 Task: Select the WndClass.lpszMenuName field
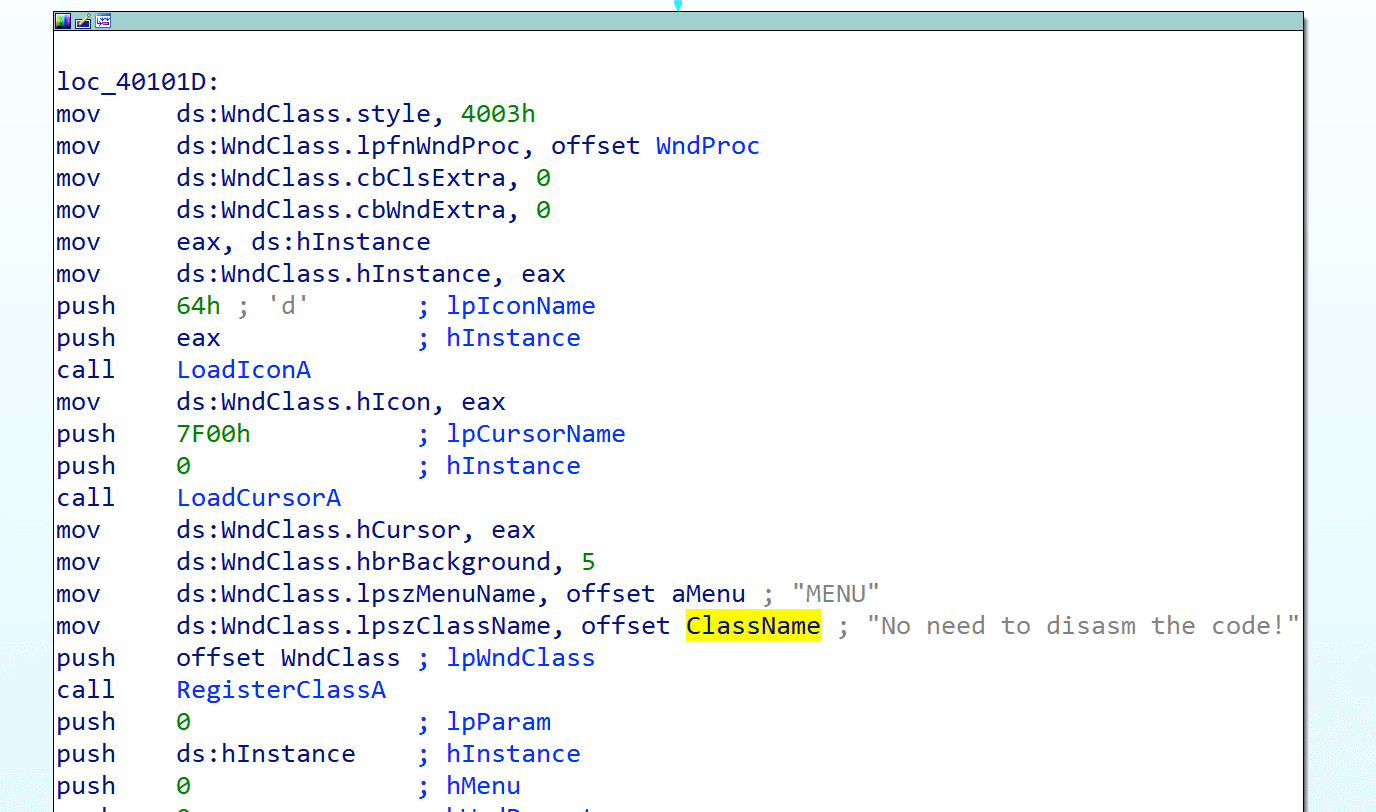pyautogui.click(x=356, y=594)
